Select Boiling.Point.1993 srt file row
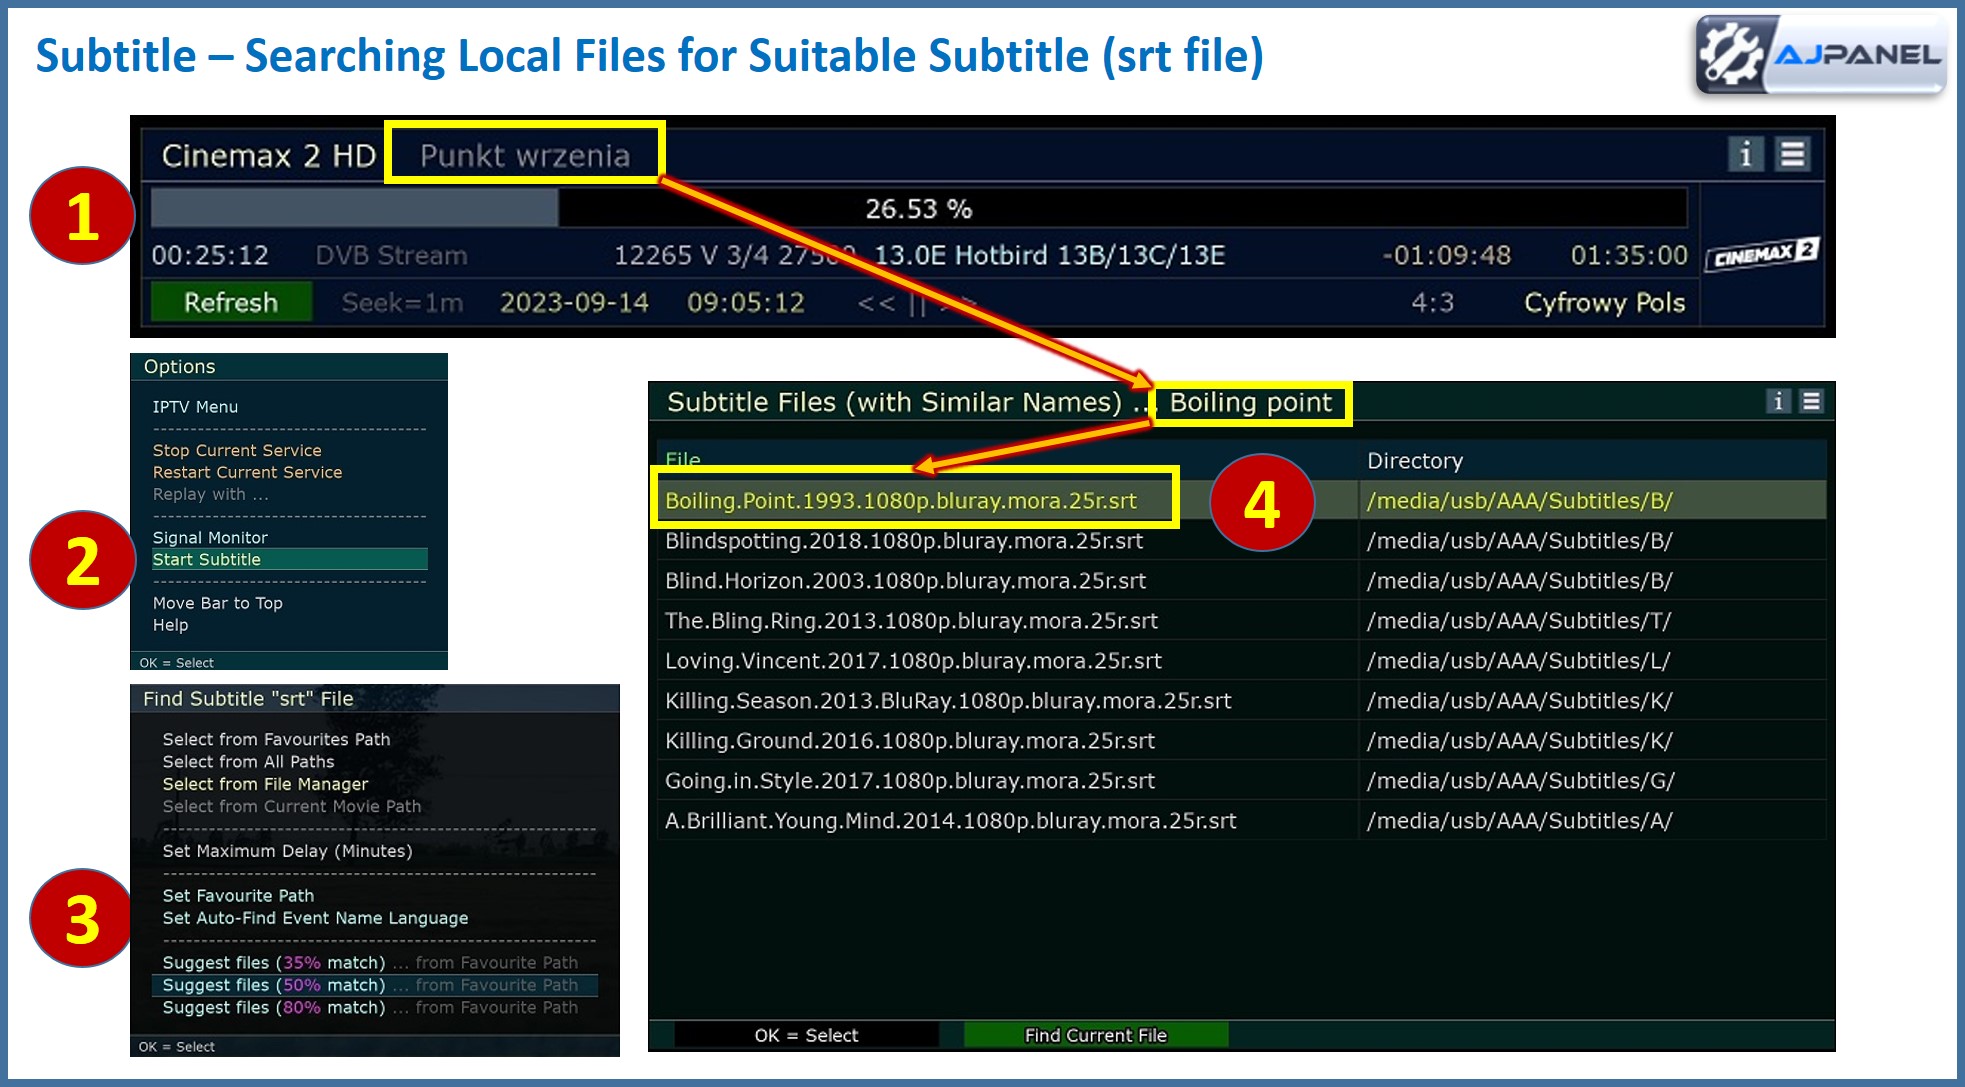This screenshot has height=1087, width=1965. click(900, 500)
